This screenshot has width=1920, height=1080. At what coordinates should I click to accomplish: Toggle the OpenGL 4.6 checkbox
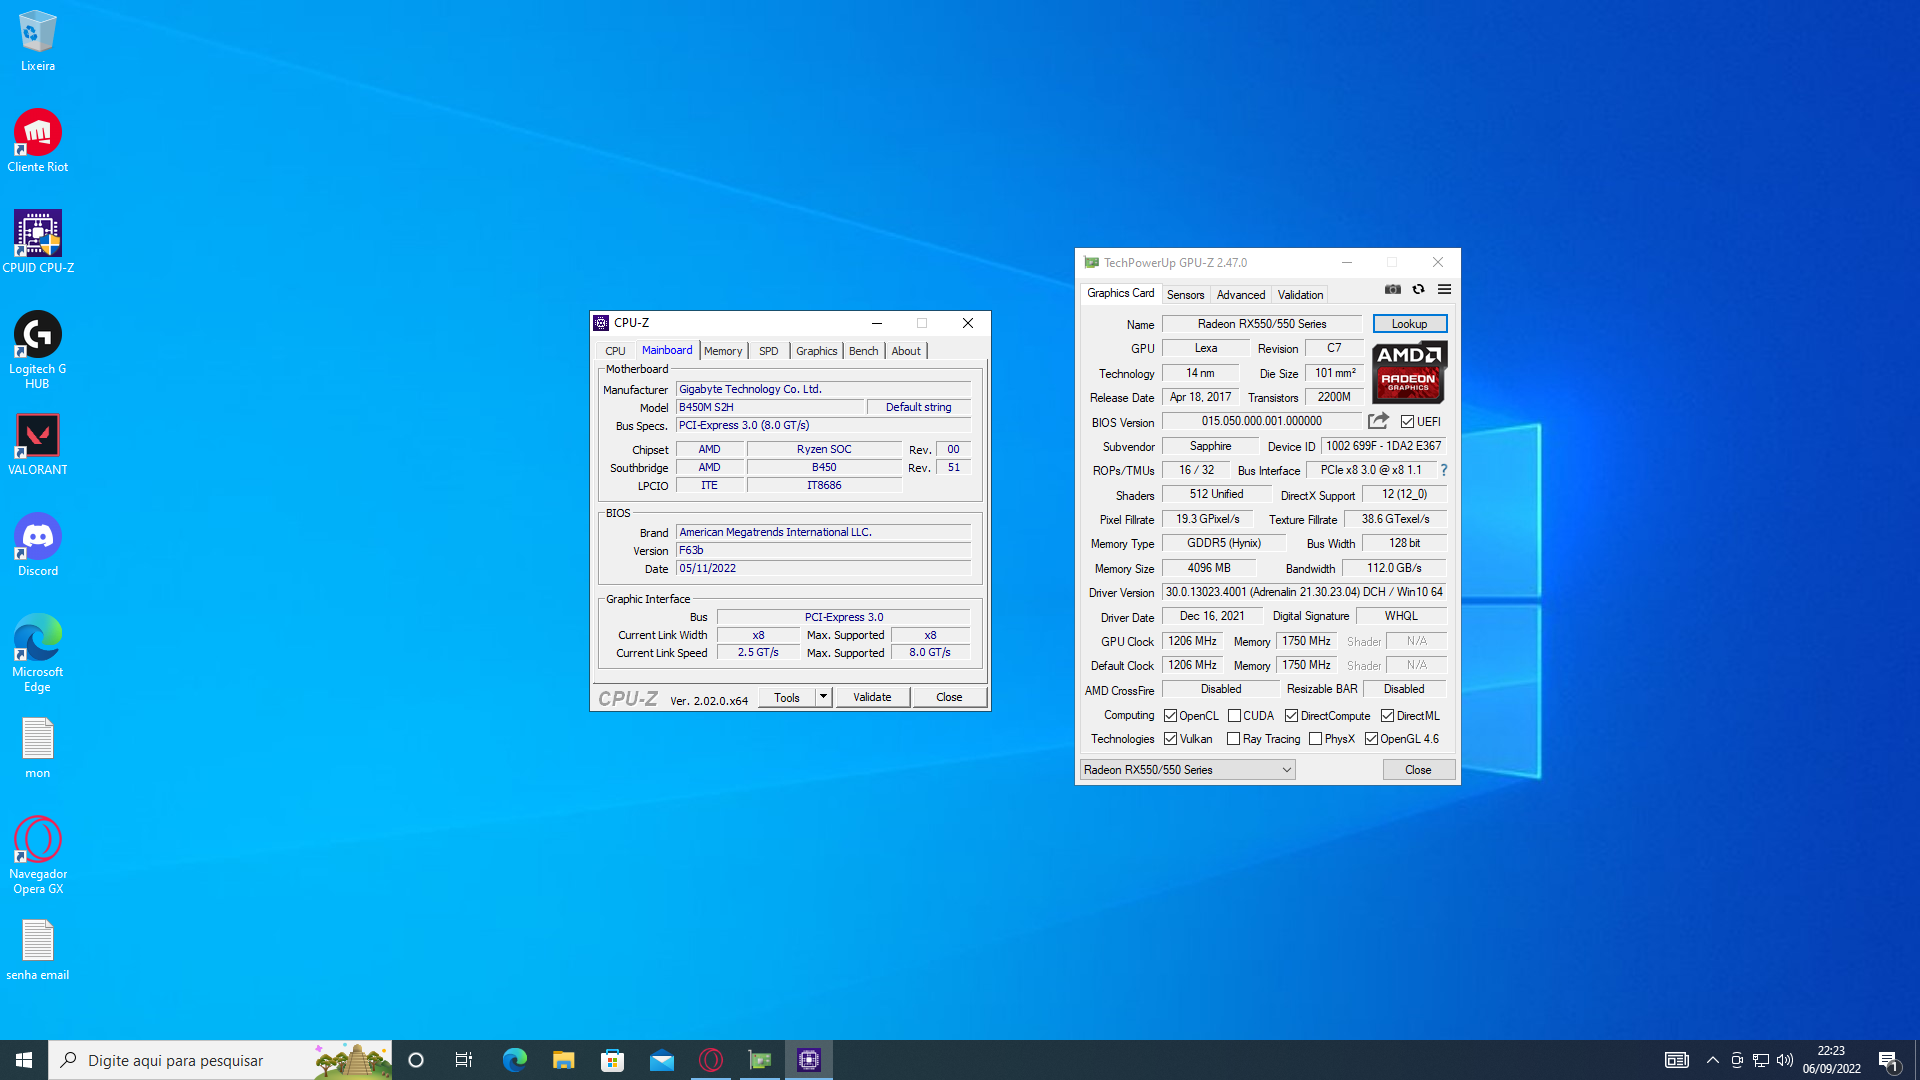(x=1371, y=739)
